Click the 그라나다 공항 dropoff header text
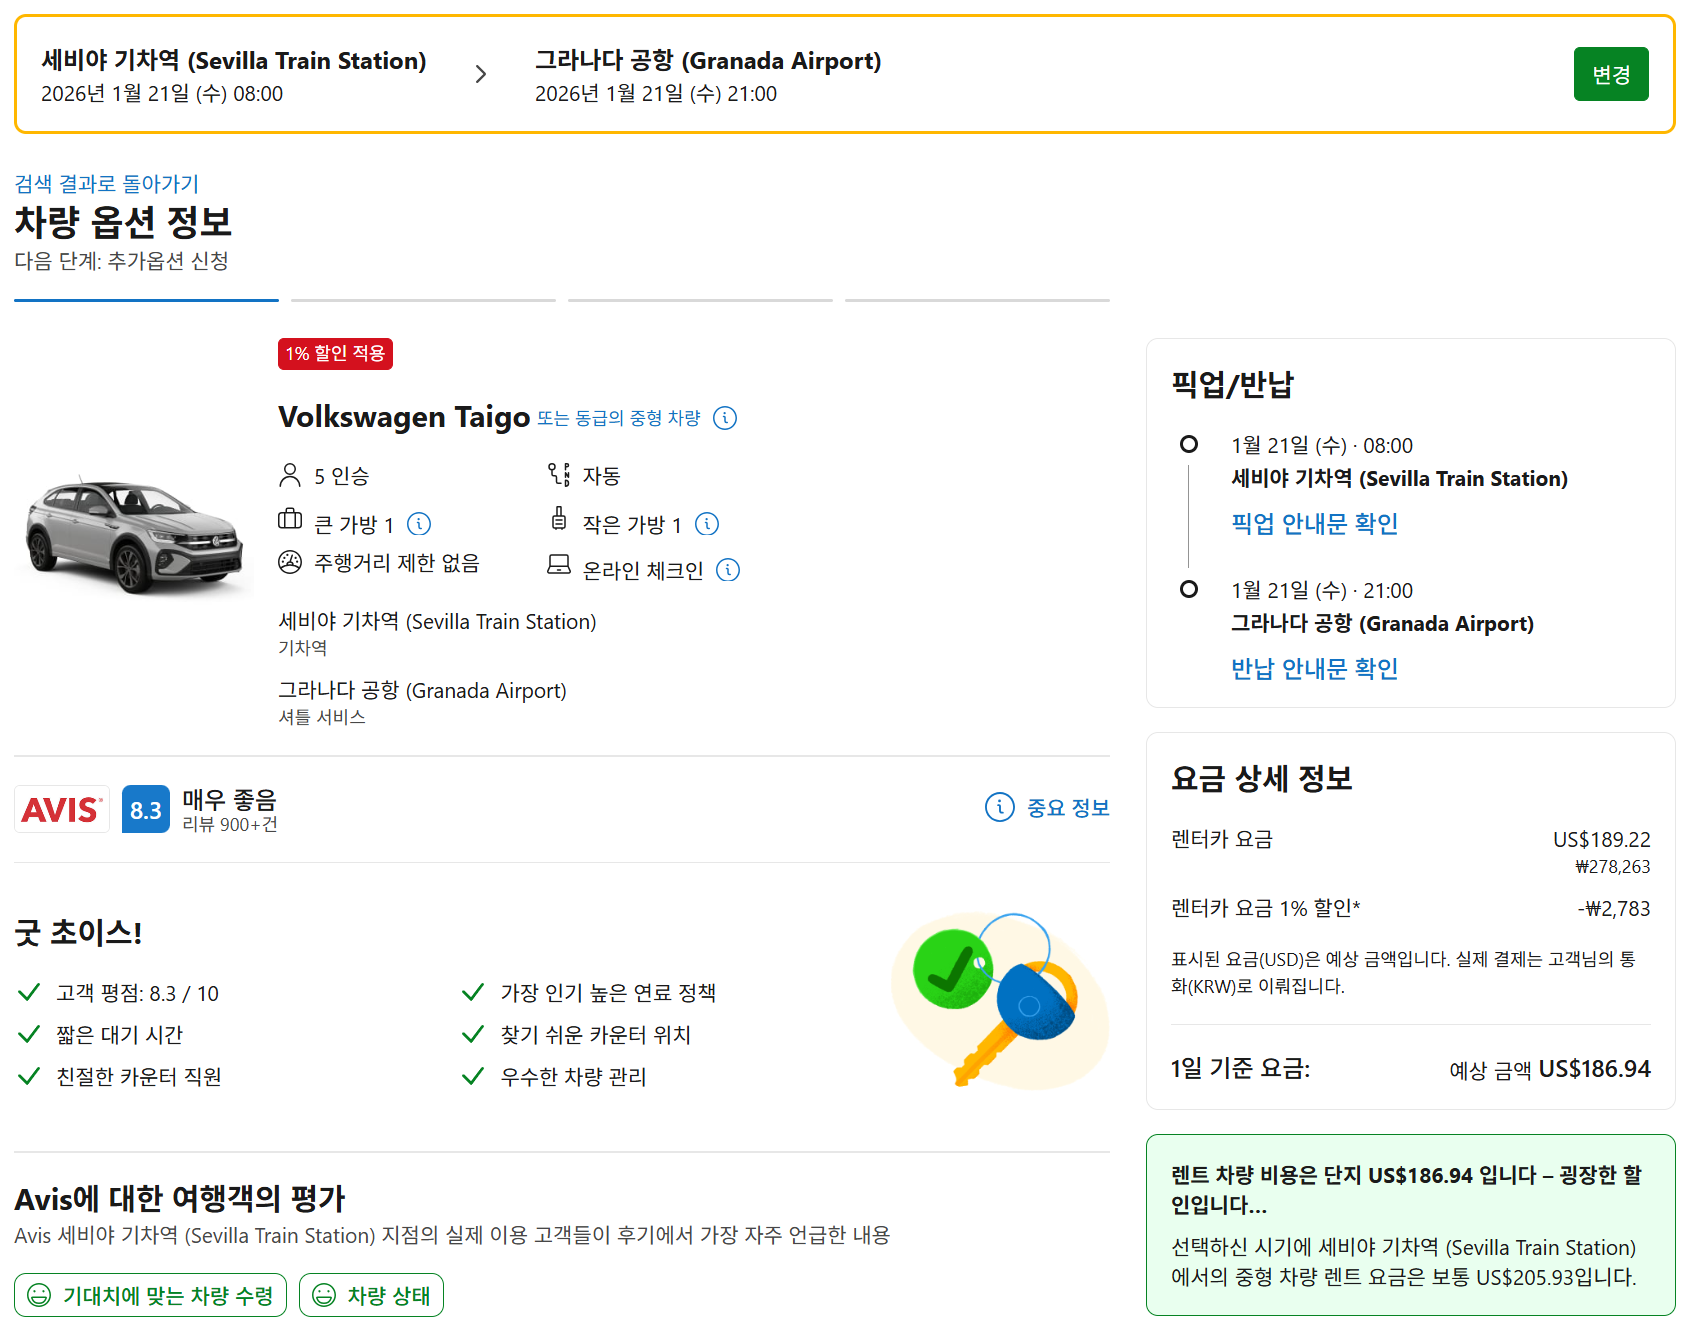1699x1330 pixels. [x=708, y=61]
